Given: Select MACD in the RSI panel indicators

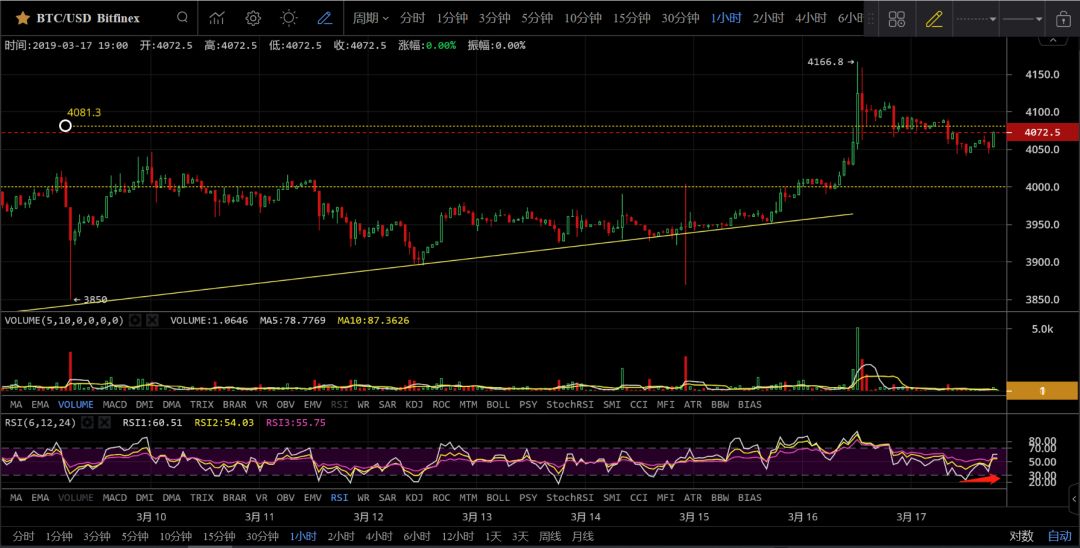Looking at the screenshot, I should tap(115, 497).
